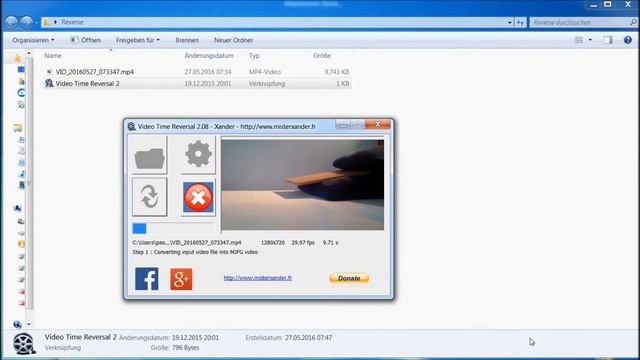This screenshot has width=640, height=360.
Task: Click the Step 1 status message
Action: (x=195, y=252)
